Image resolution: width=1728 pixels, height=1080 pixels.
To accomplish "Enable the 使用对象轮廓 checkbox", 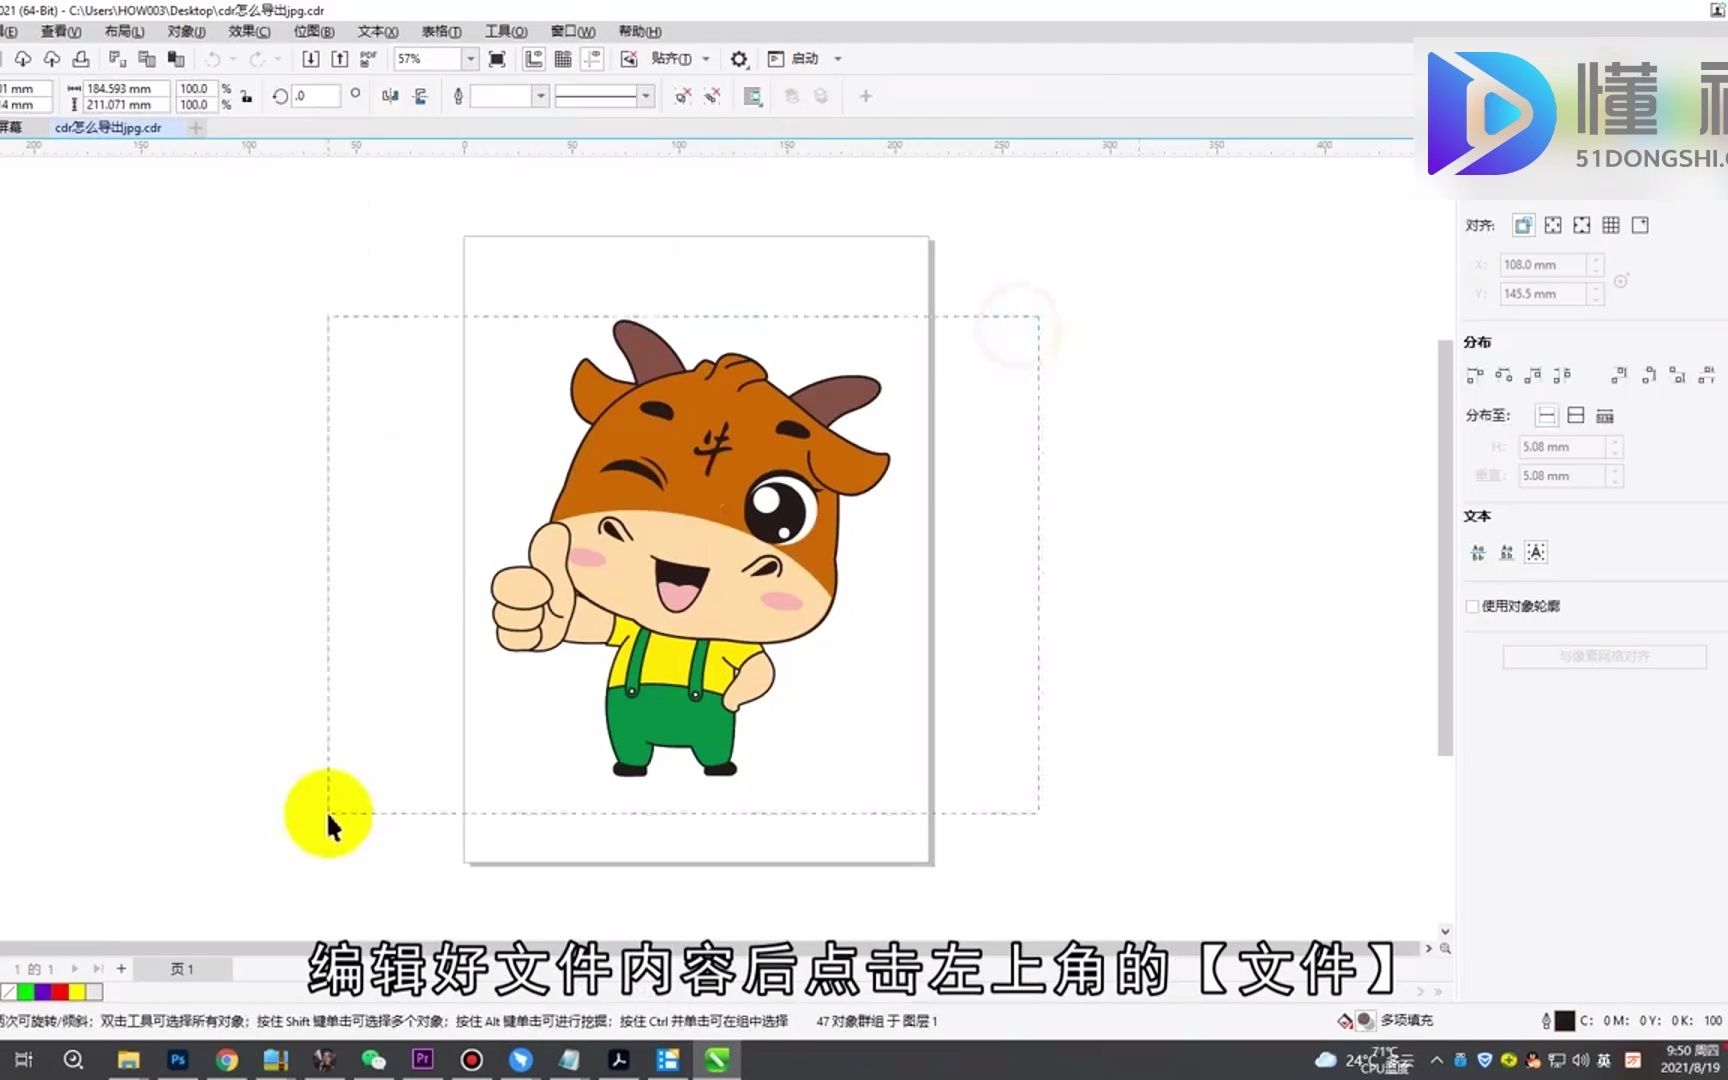I will pyautogui.click(x=1472, y=606).
